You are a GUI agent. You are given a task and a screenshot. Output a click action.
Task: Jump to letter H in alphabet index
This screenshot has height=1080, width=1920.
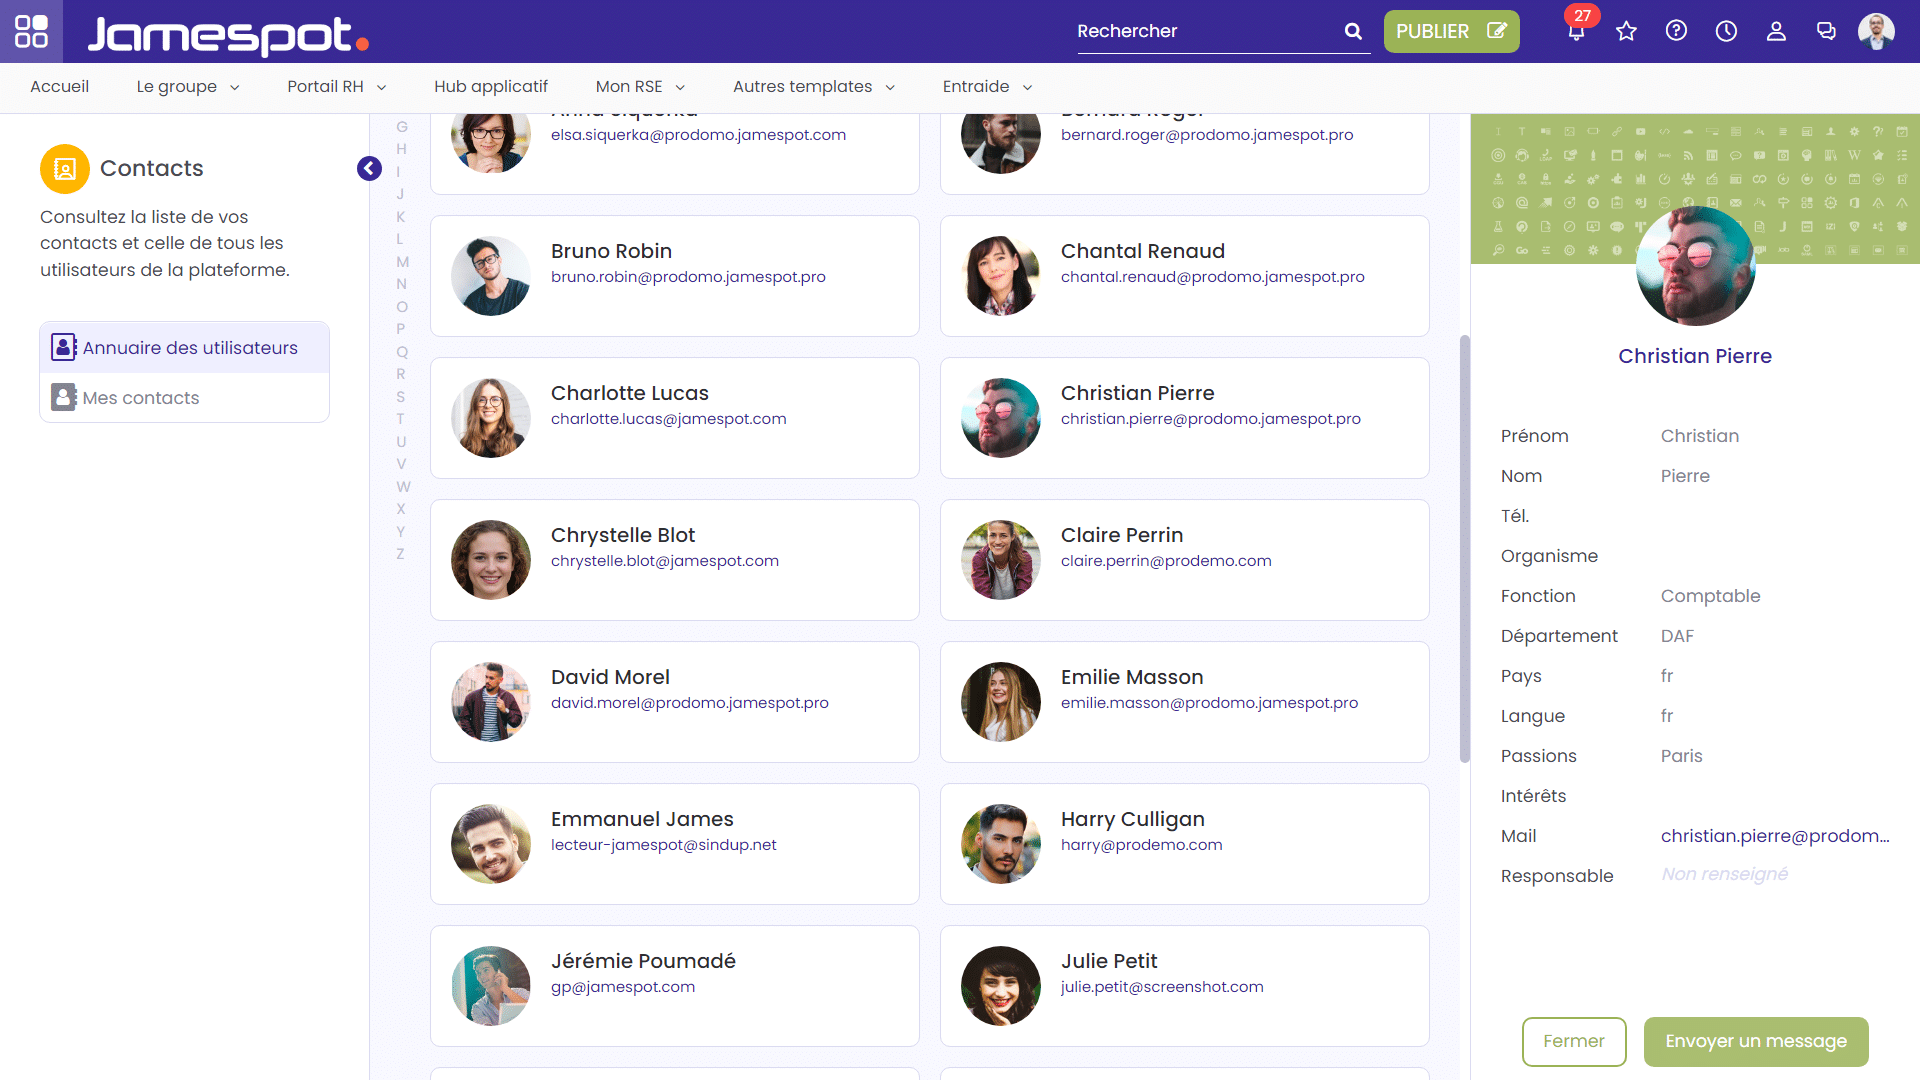coord(401,149)
